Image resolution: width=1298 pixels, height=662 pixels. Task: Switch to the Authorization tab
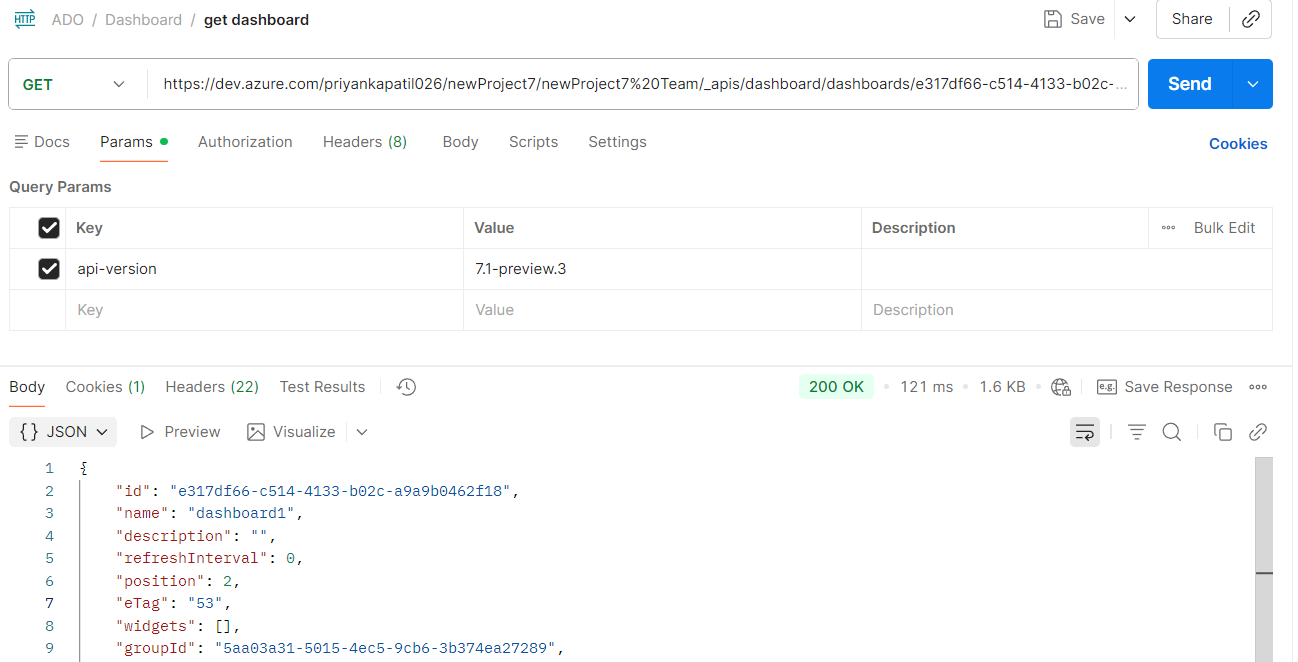coord(244,141)
